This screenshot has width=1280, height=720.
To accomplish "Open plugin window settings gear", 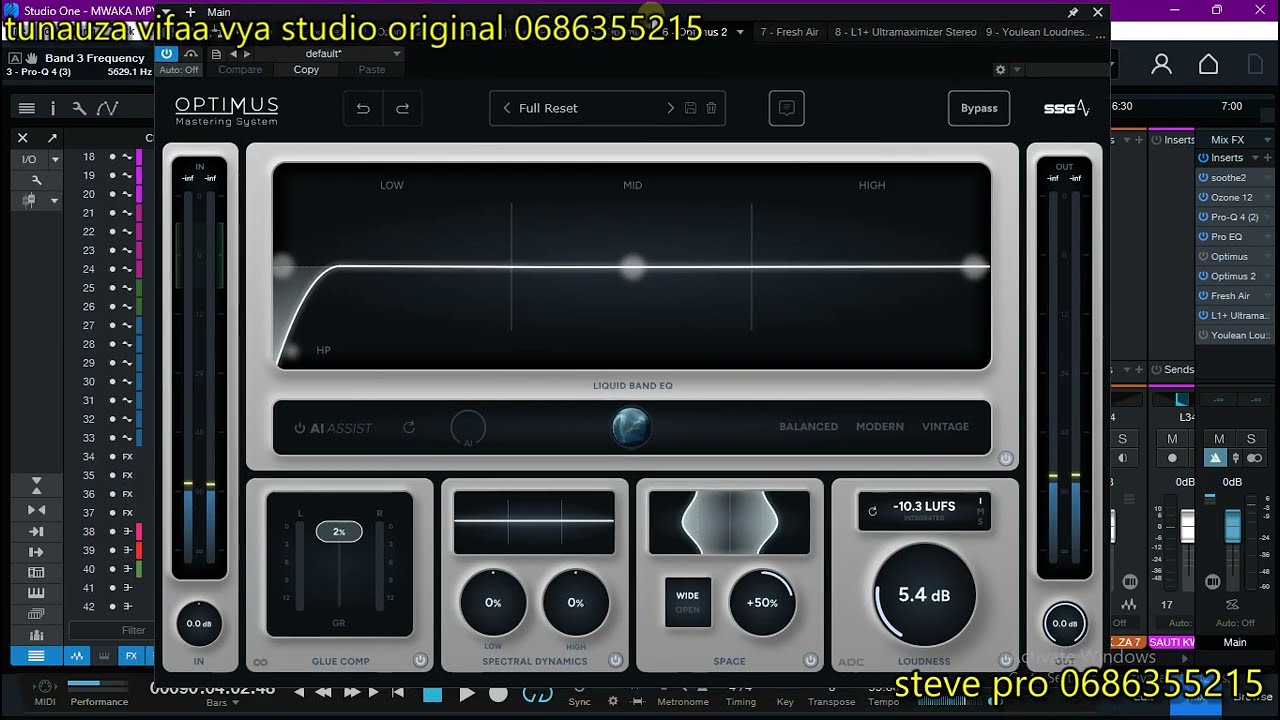I will point(1000,69).
